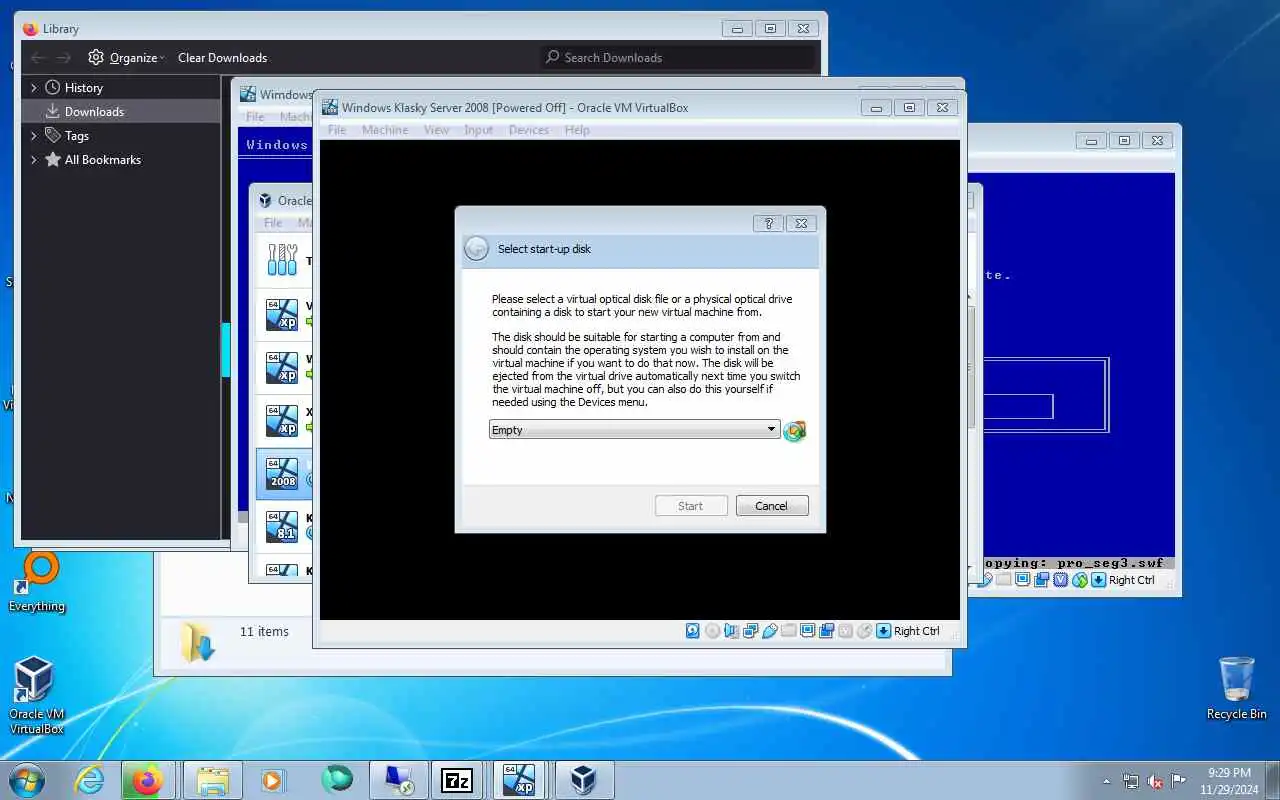
Task: Click the Library window back arrow
Action: [x=37, y=57]
